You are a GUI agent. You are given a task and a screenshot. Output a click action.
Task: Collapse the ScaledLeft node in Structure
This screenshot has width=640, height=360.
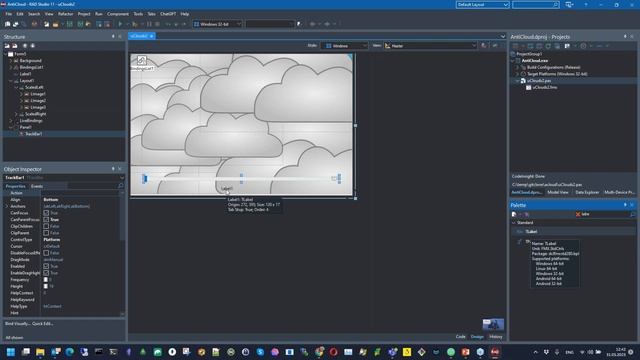(x=16, y=87)
